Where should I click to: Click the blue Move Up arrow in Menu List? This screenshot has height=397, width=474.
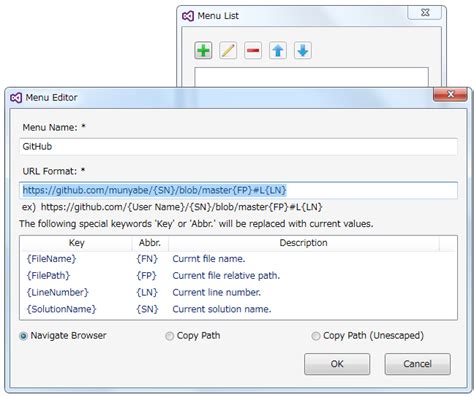point(278,51)
